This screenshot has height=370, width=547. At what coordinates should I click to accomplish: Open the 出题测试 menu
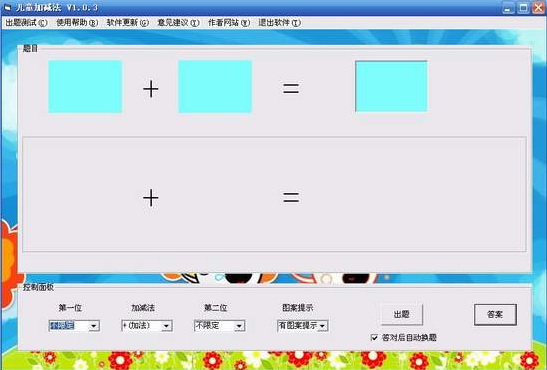[x=26, y=23]
